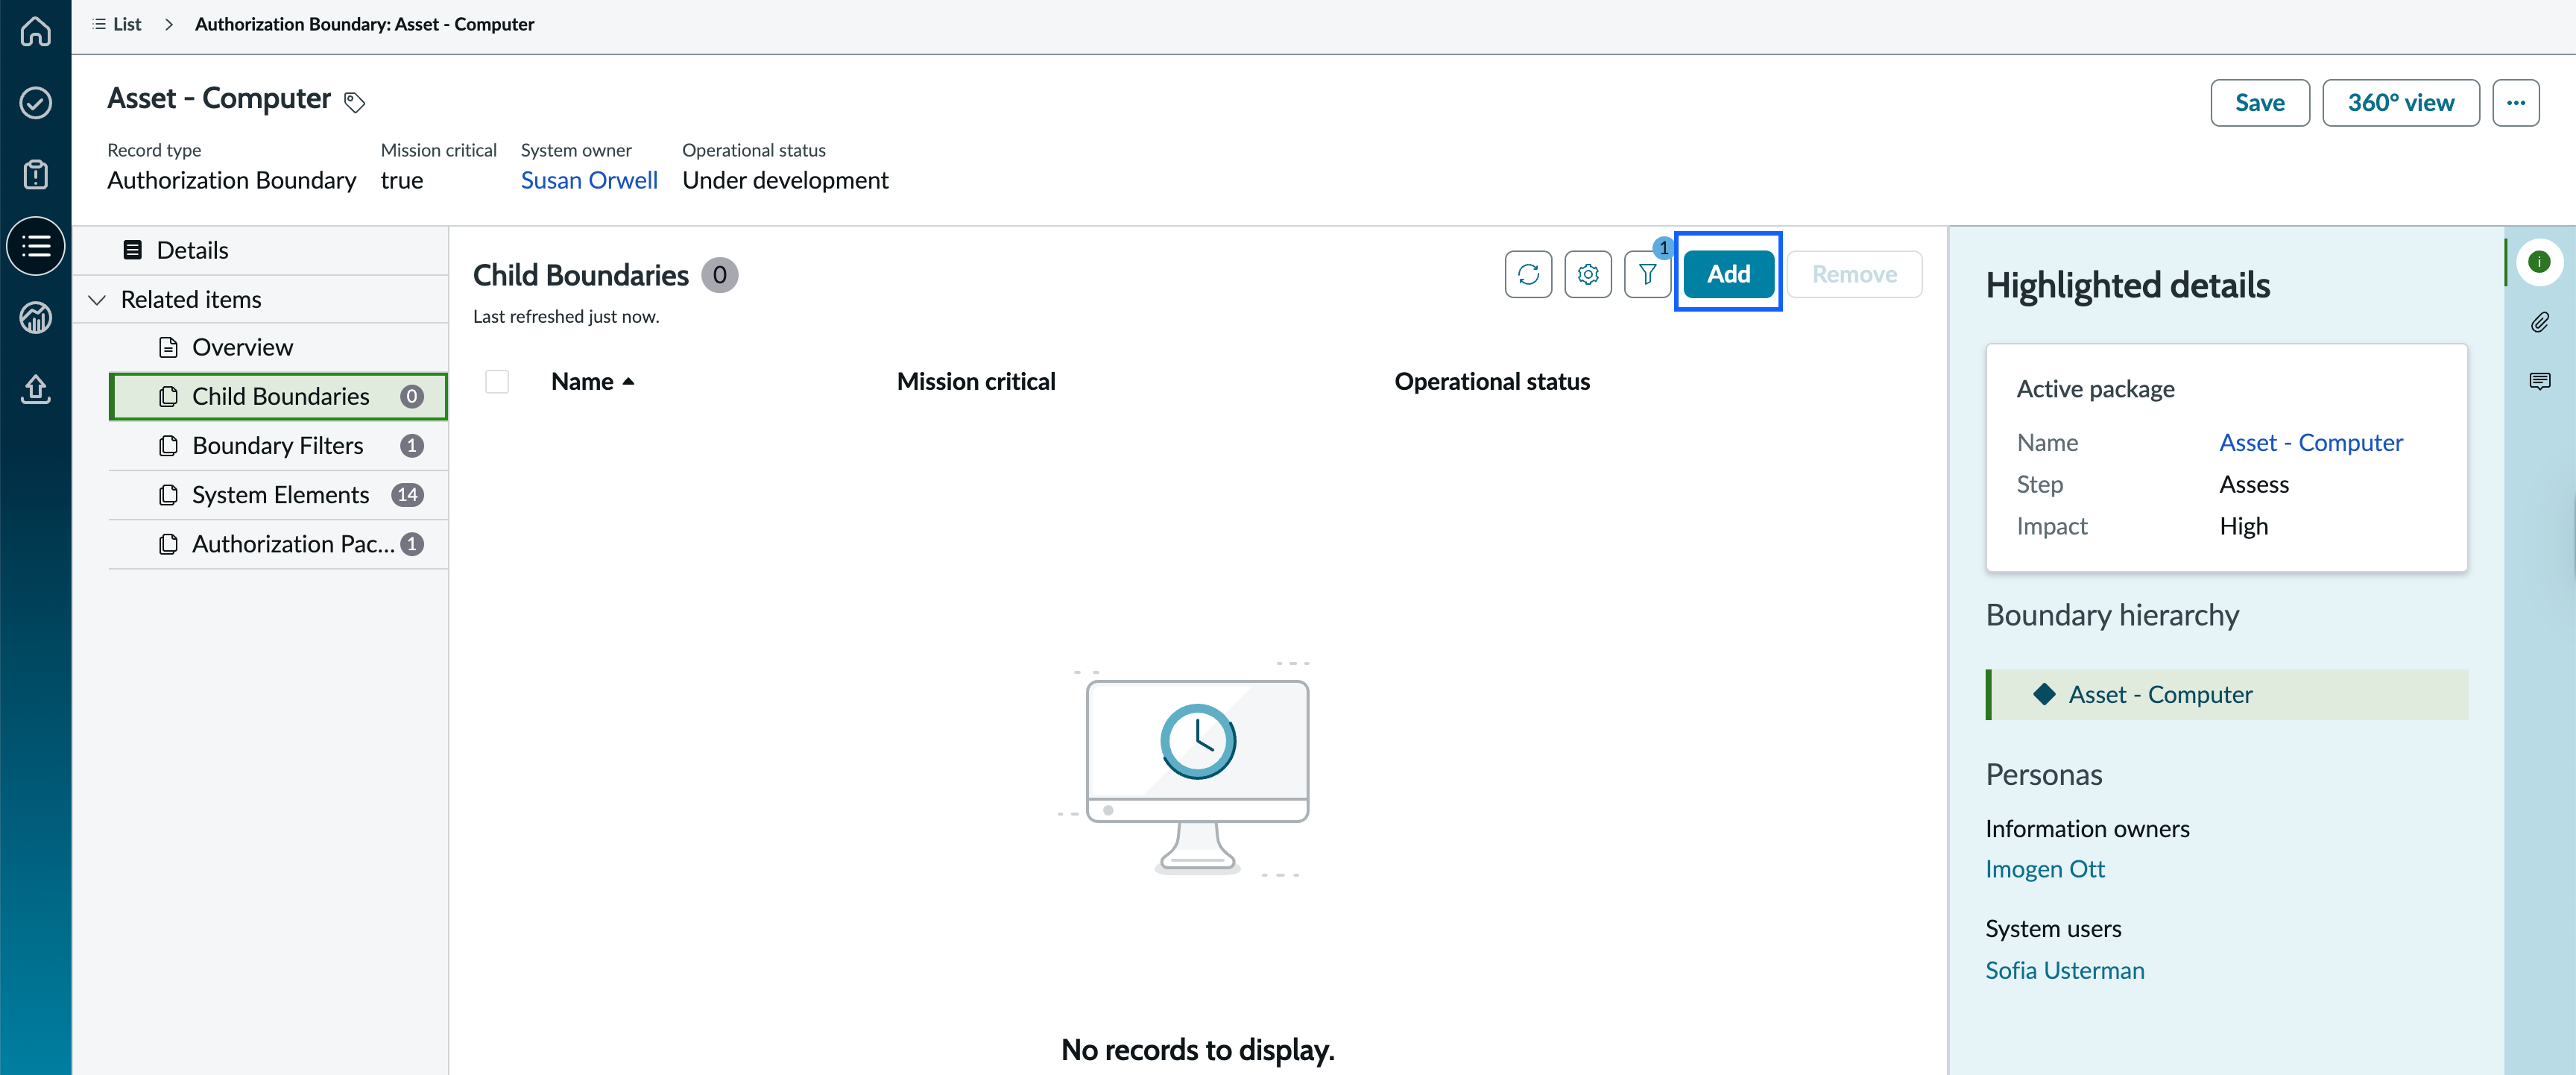Open the upload icon in sidebar
Screen dimensions: 2576x1075
click(x=36, y=389)
